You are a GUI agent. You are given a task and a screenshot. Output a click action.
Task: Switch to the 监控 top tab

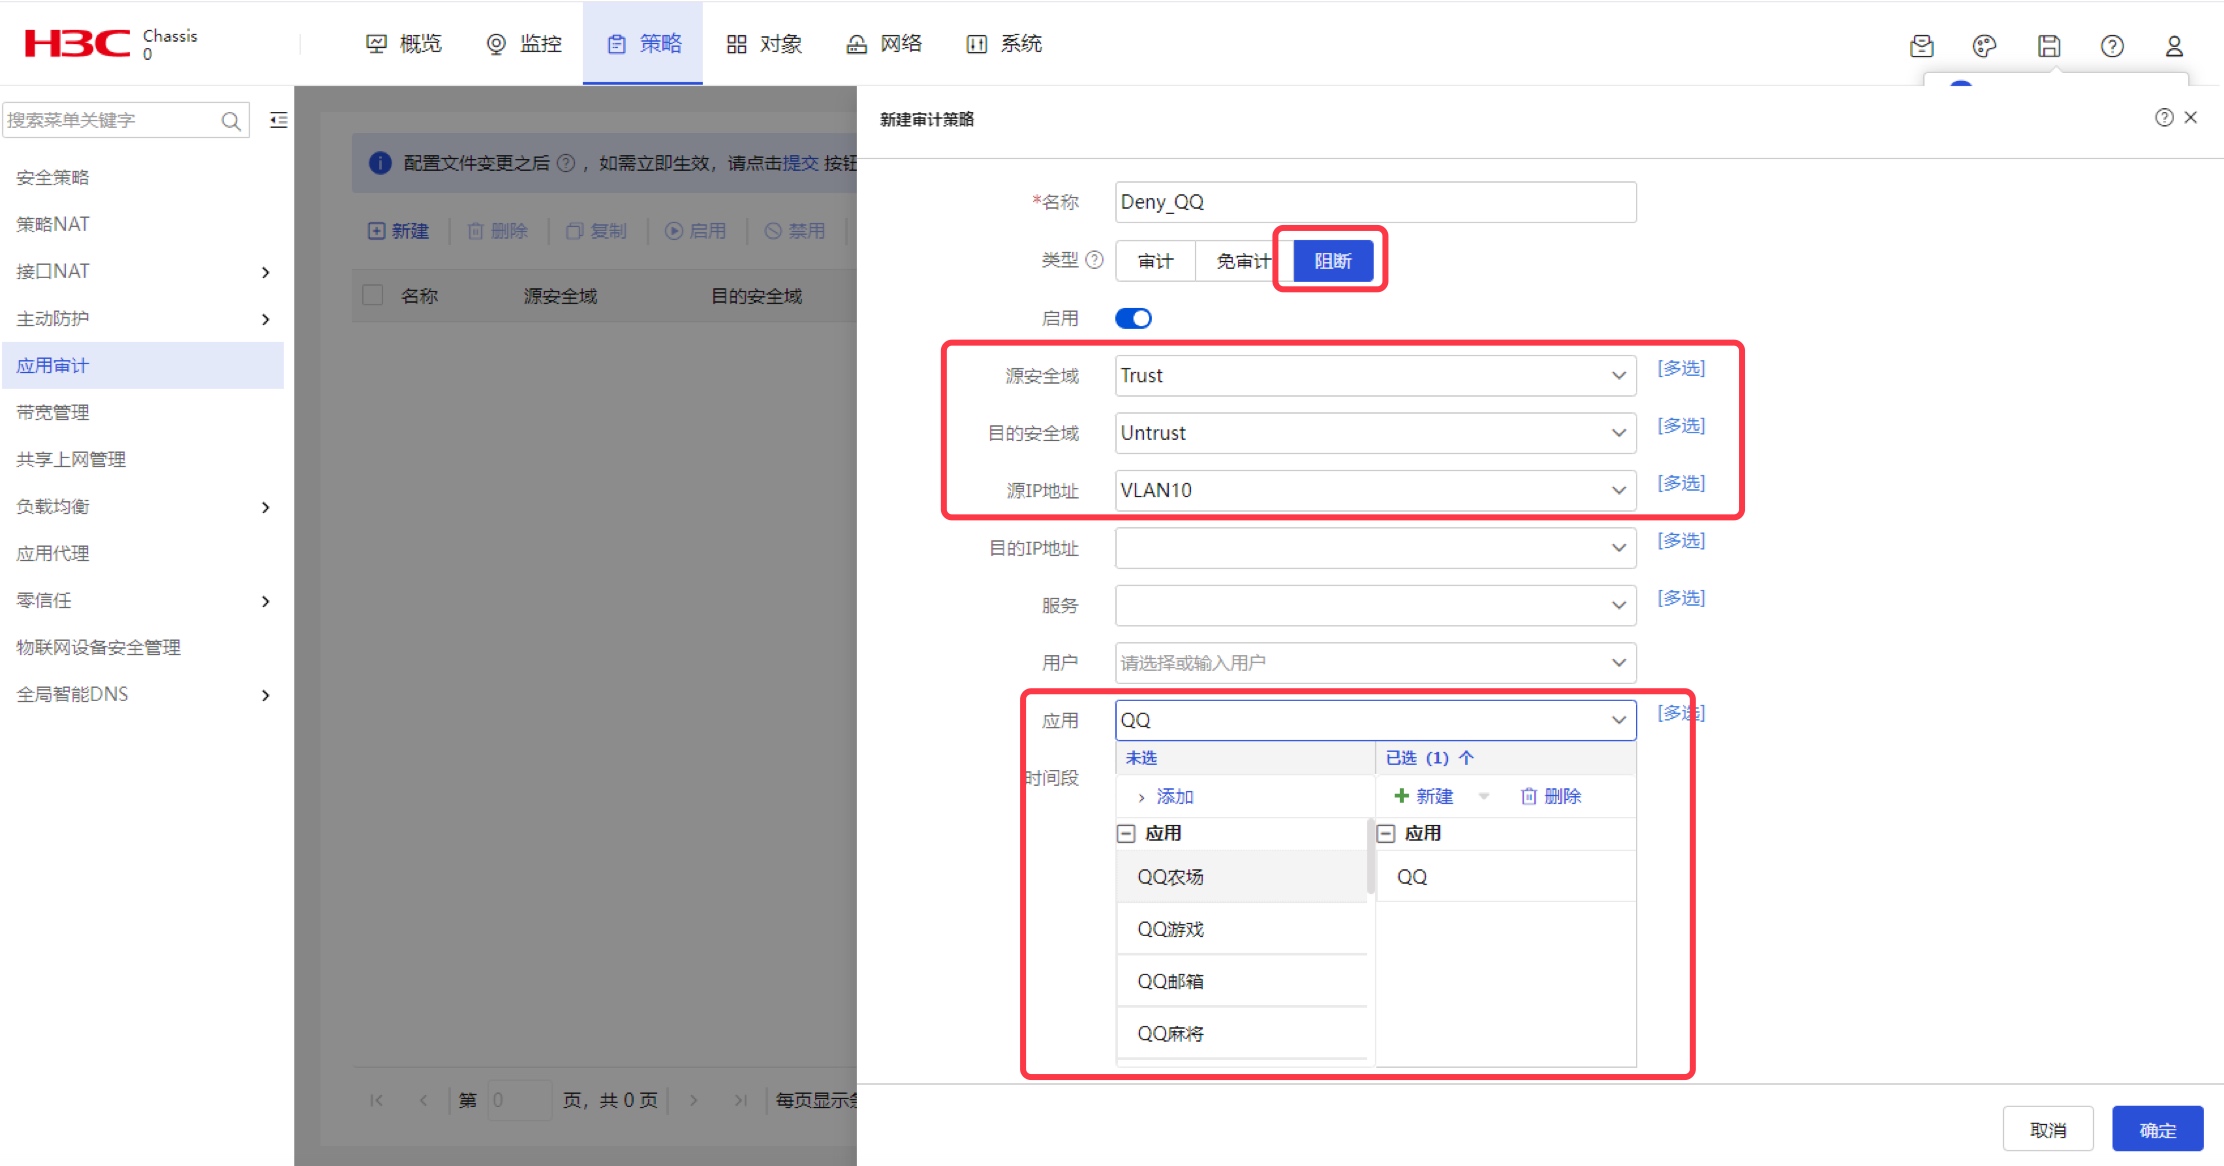(x=524, y=43)
